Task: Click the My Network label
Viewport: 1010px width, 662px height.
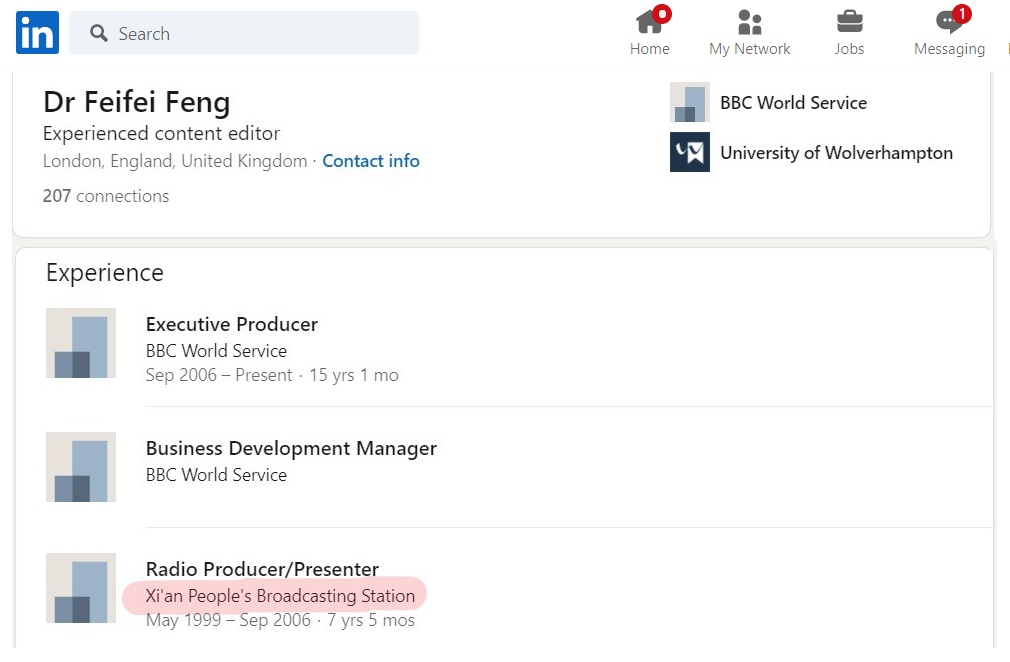Action: tap(750, 49)
